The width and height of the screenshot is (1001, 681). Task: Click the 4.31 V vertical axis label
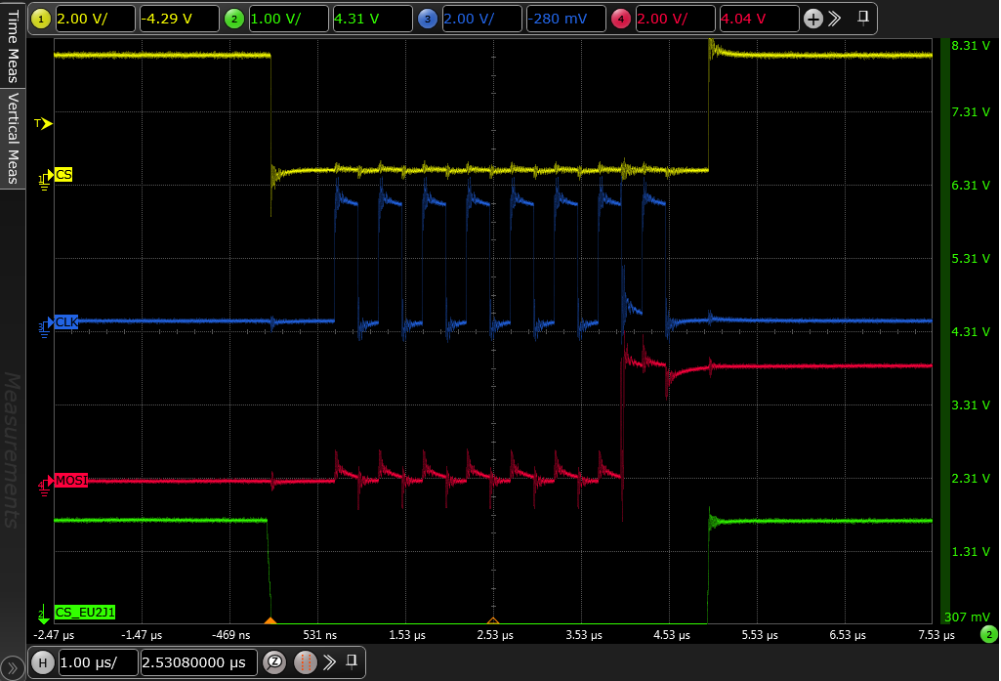point(970,332)
